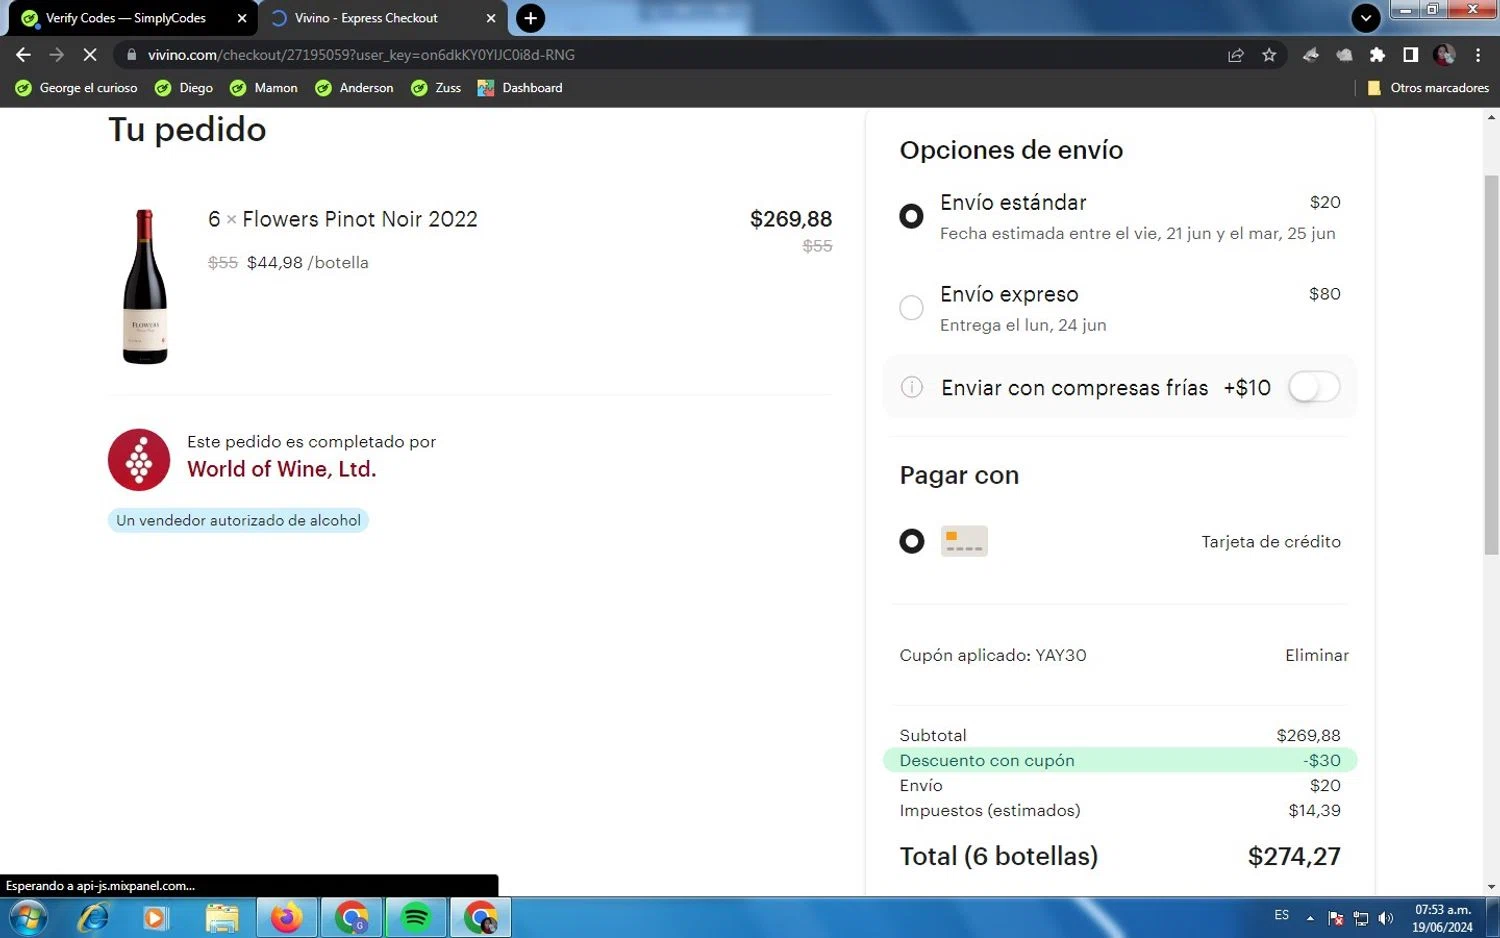The image size is (1500, 938).
Task: View site information via the lock icon
Action: [131, 55]
